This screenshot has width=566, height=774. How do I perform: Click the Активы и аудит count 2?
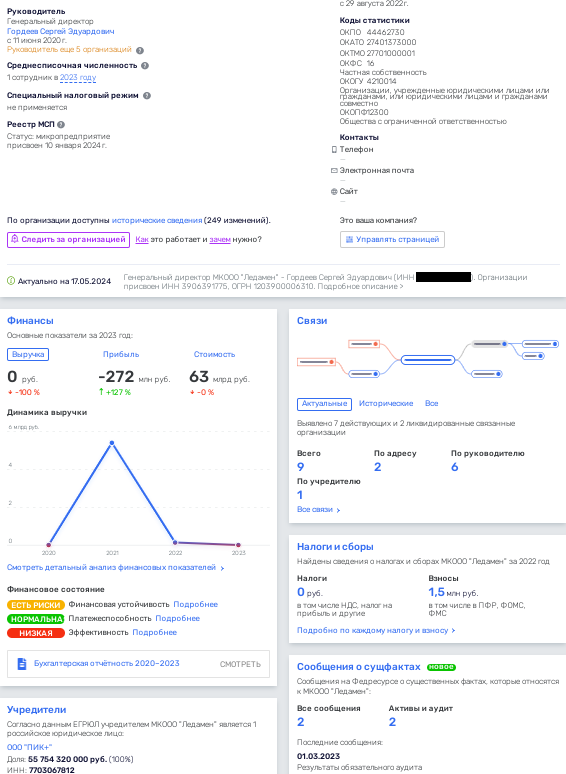tap(392, 722)
